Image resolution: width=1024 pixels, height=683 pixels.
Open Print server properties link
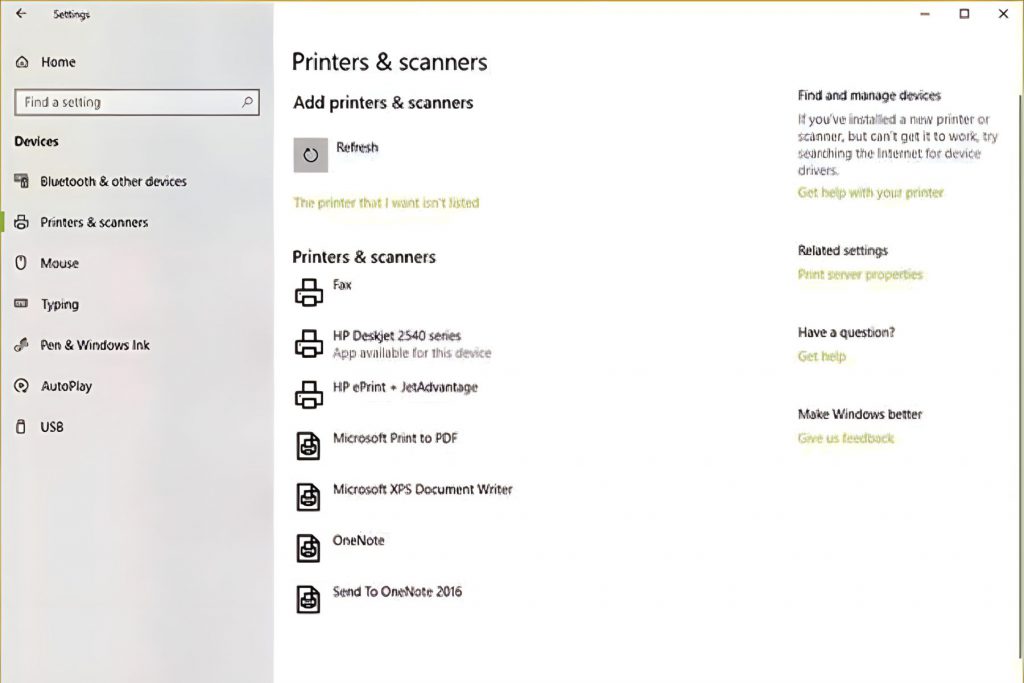tap(860, 275)
